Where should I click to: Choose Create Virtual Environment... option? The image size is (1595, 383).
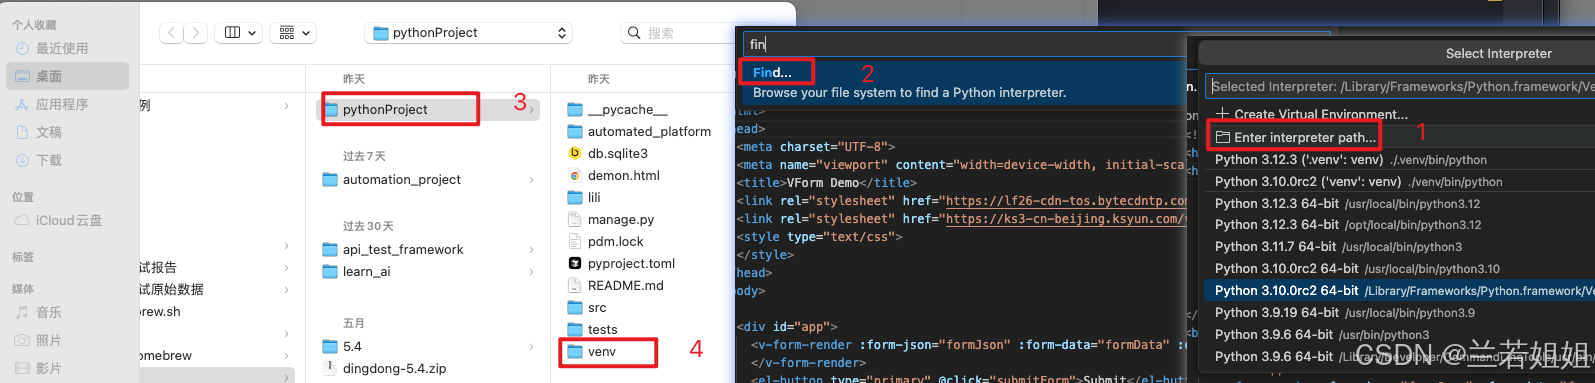pyautogui.click(x=1312, y=114)
